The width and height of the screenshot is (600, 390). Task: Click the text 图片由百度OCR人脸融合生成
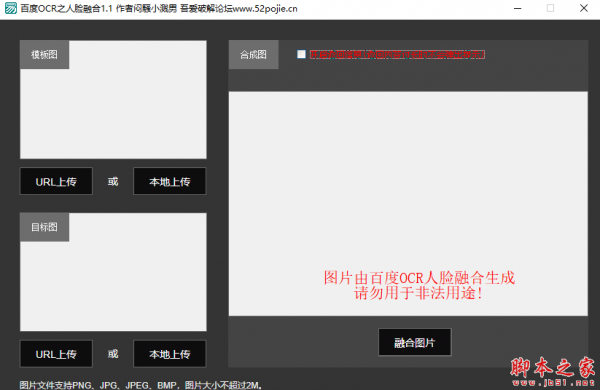pyautogui.click(x=419, y=278)
